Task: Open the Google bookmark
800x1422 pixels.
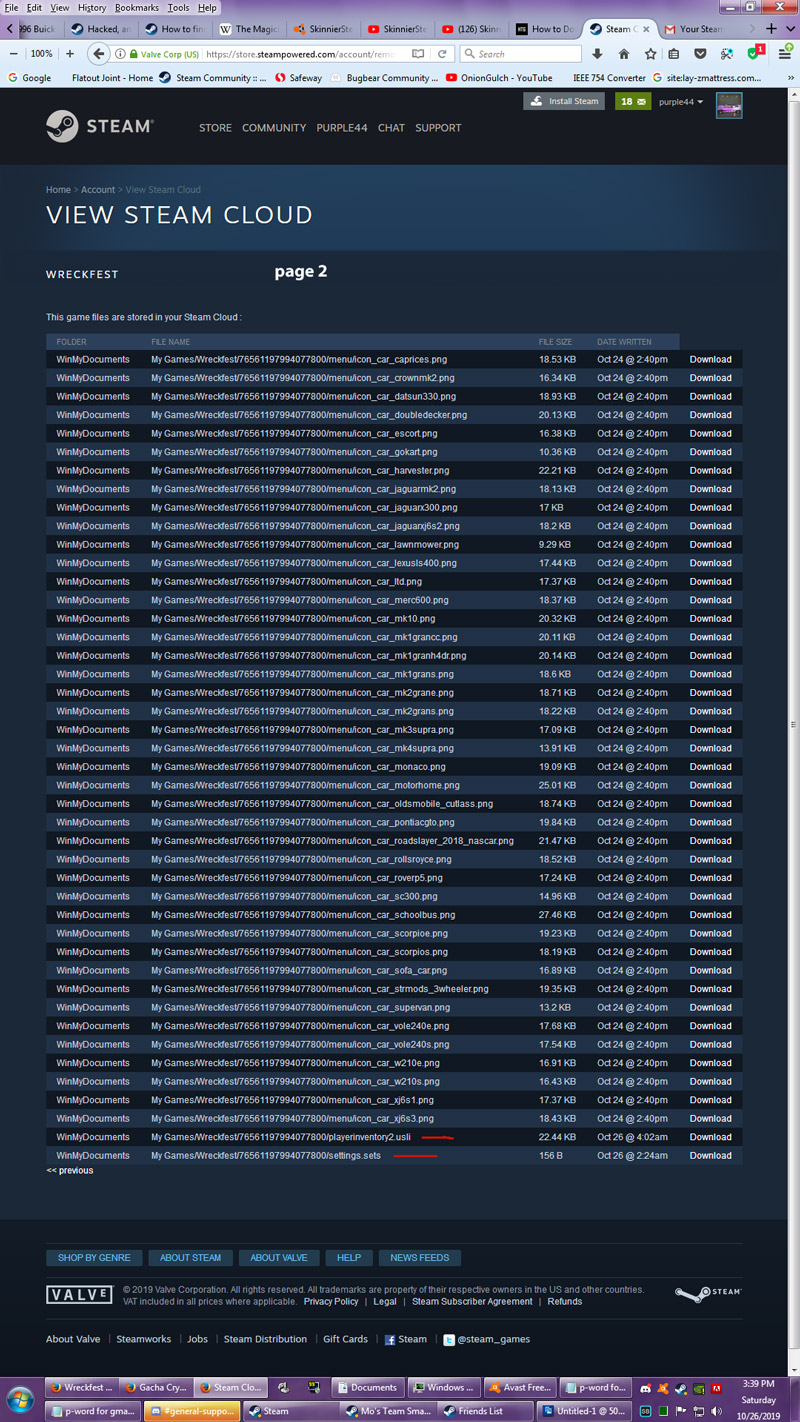Action: pyautogui.click(x=29, y=77)
